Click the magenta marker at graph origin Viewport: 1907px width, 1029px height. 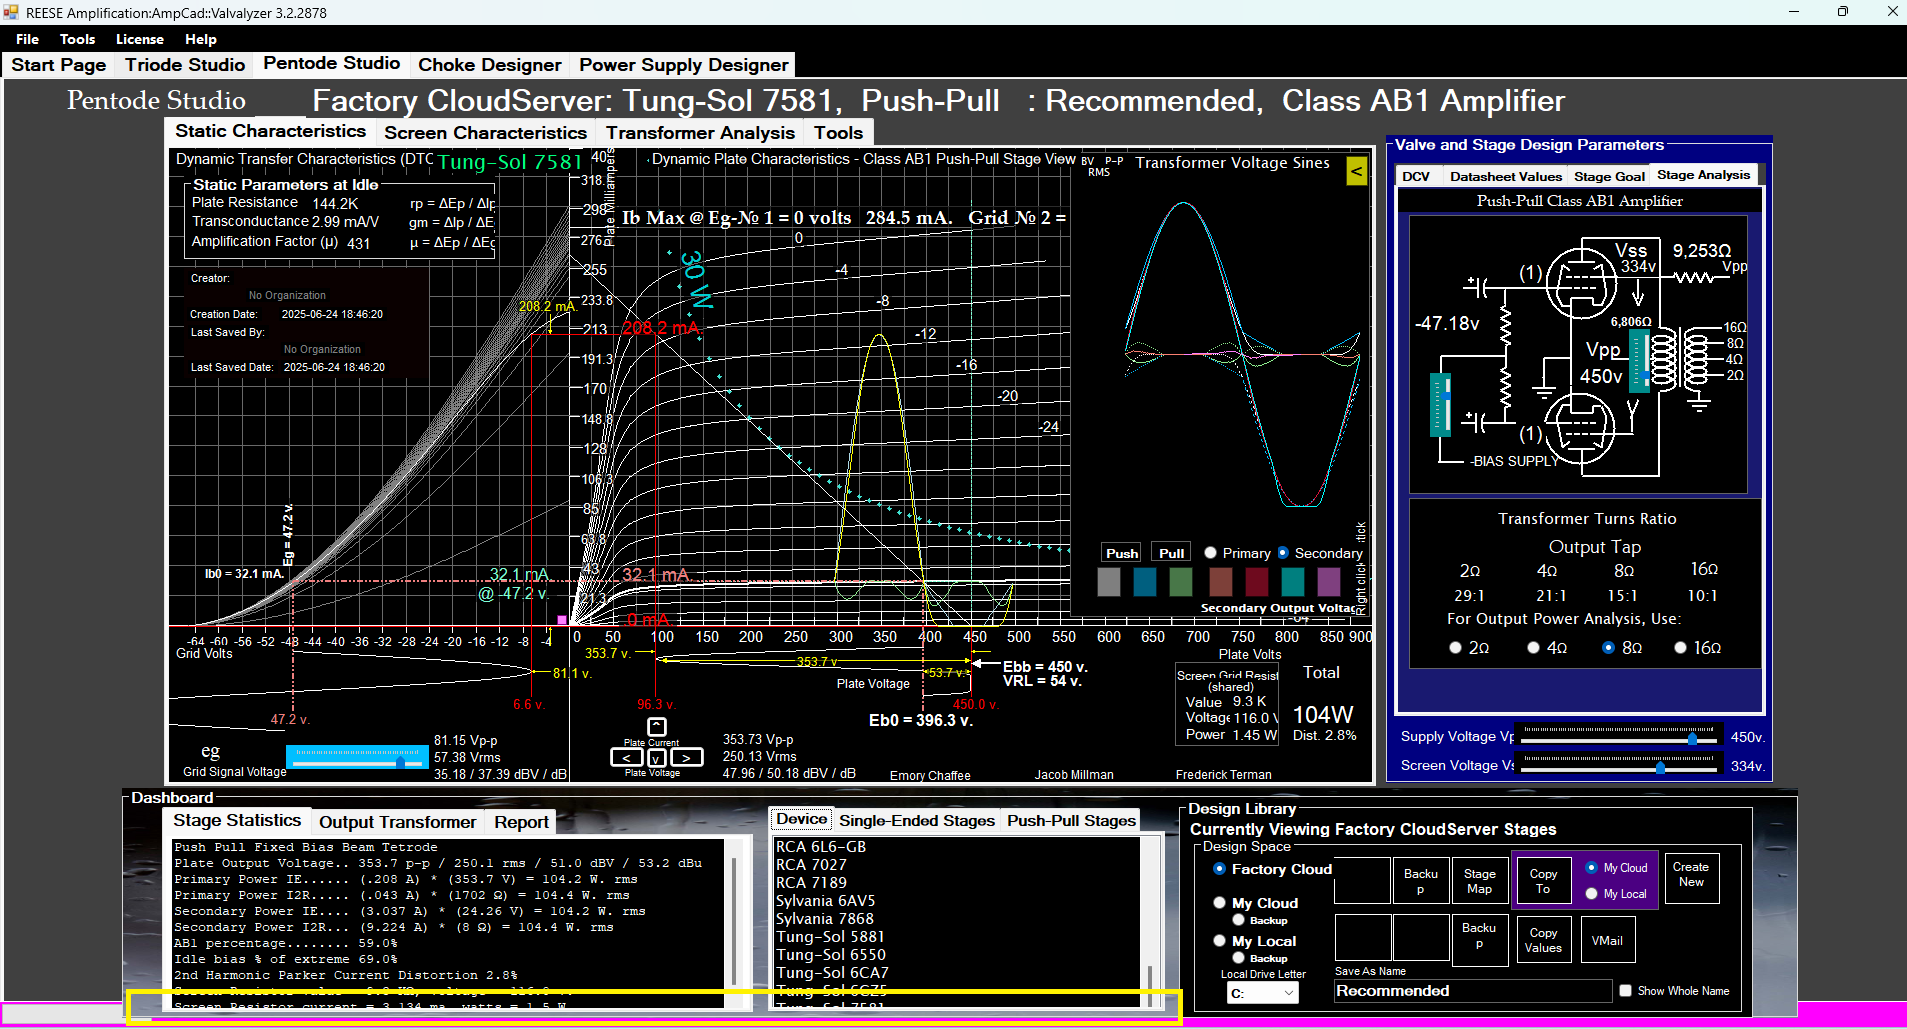click(x=562, y=620)
